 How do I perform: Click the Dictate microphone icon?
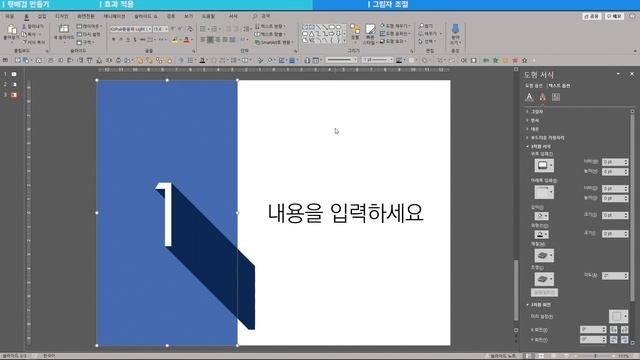coord(456,29)
